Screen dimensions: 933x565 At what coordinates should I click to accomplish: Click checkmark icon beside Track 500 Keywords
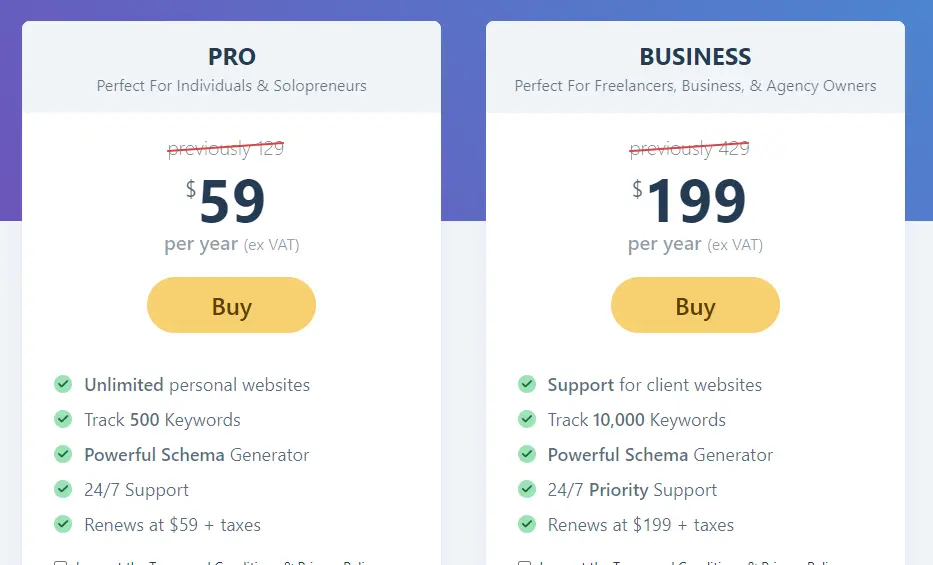[63, 419]
